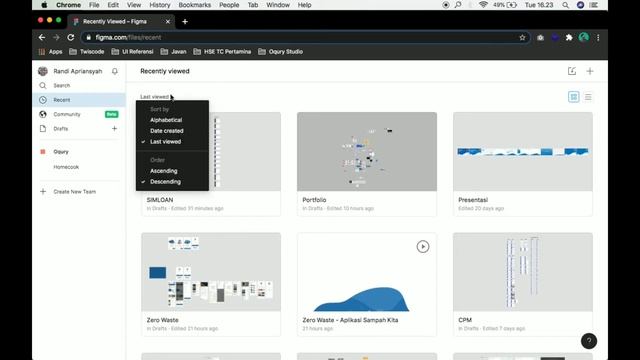
Task: Open Oqury Studio bookmarks folder
Action: click(280, 52)
